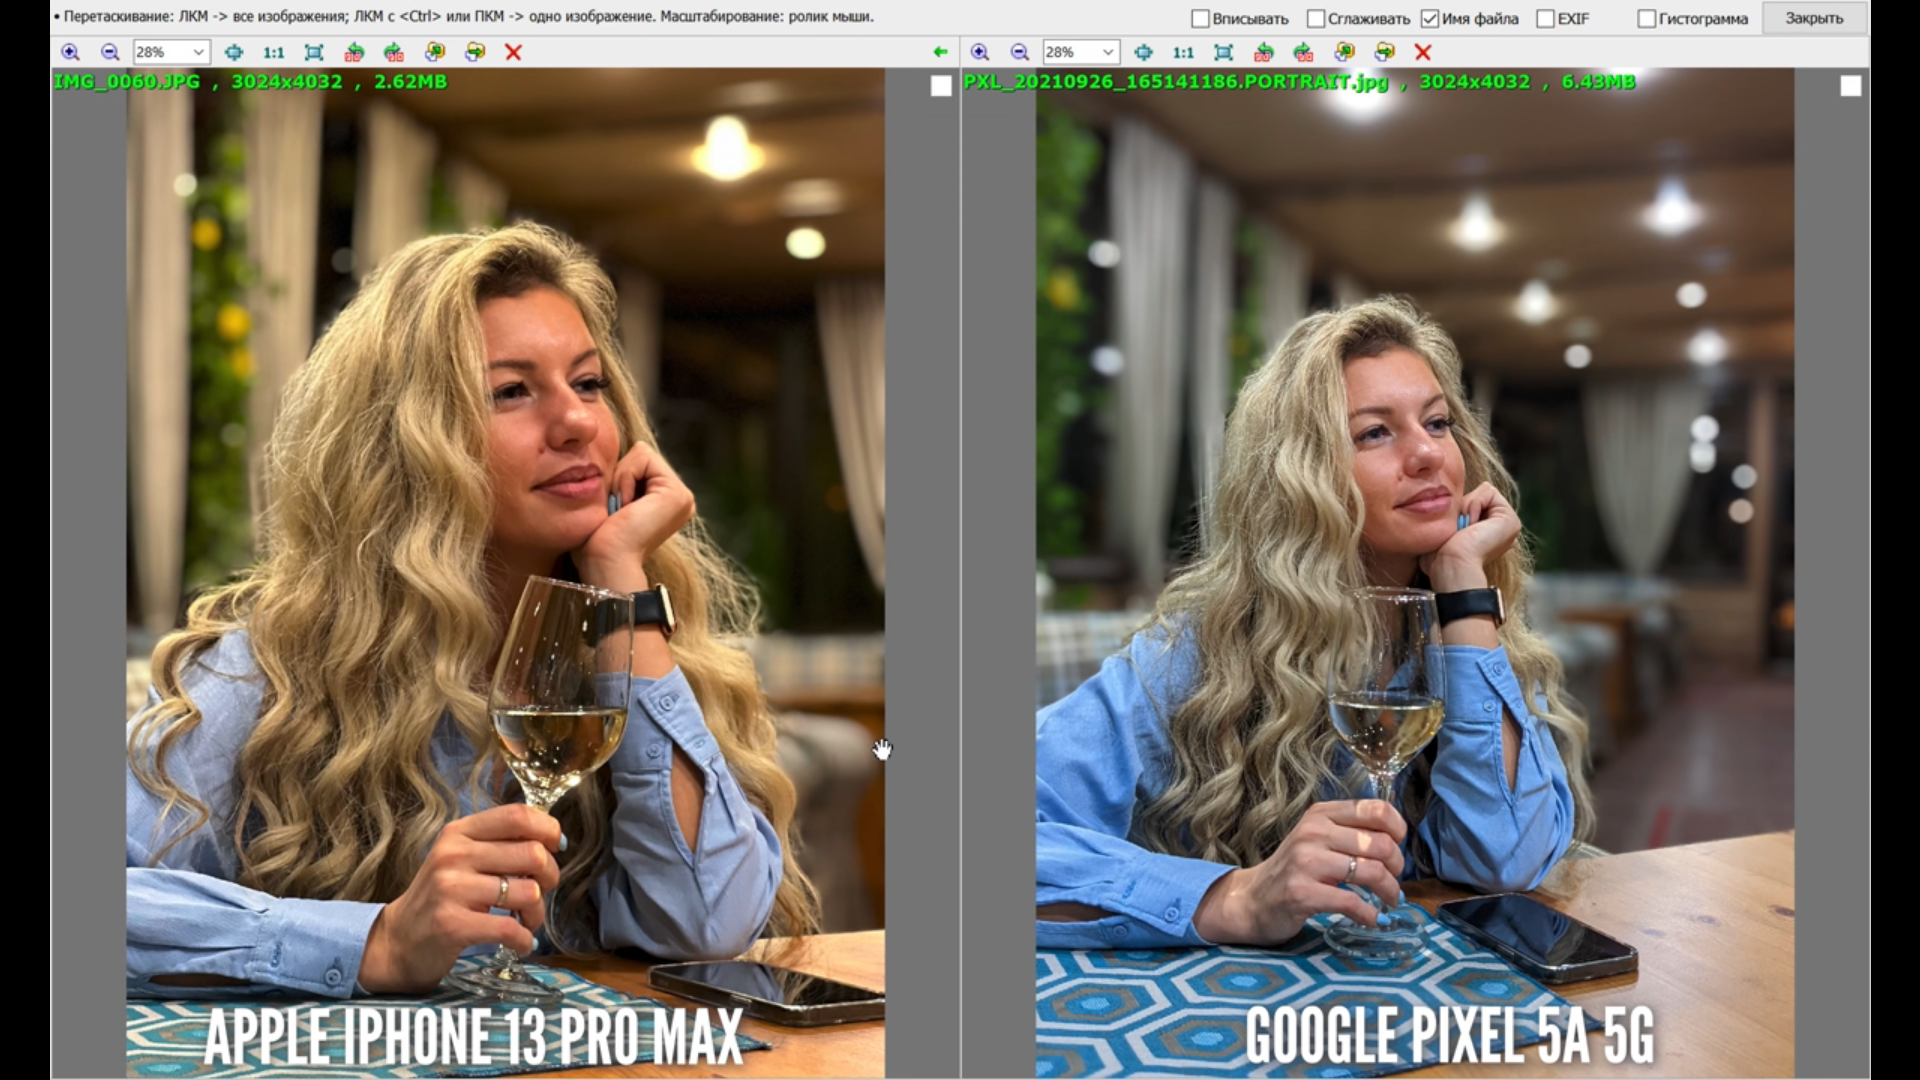Rotate IMG_0060.JPG left 90 degrees

point(354,52)
